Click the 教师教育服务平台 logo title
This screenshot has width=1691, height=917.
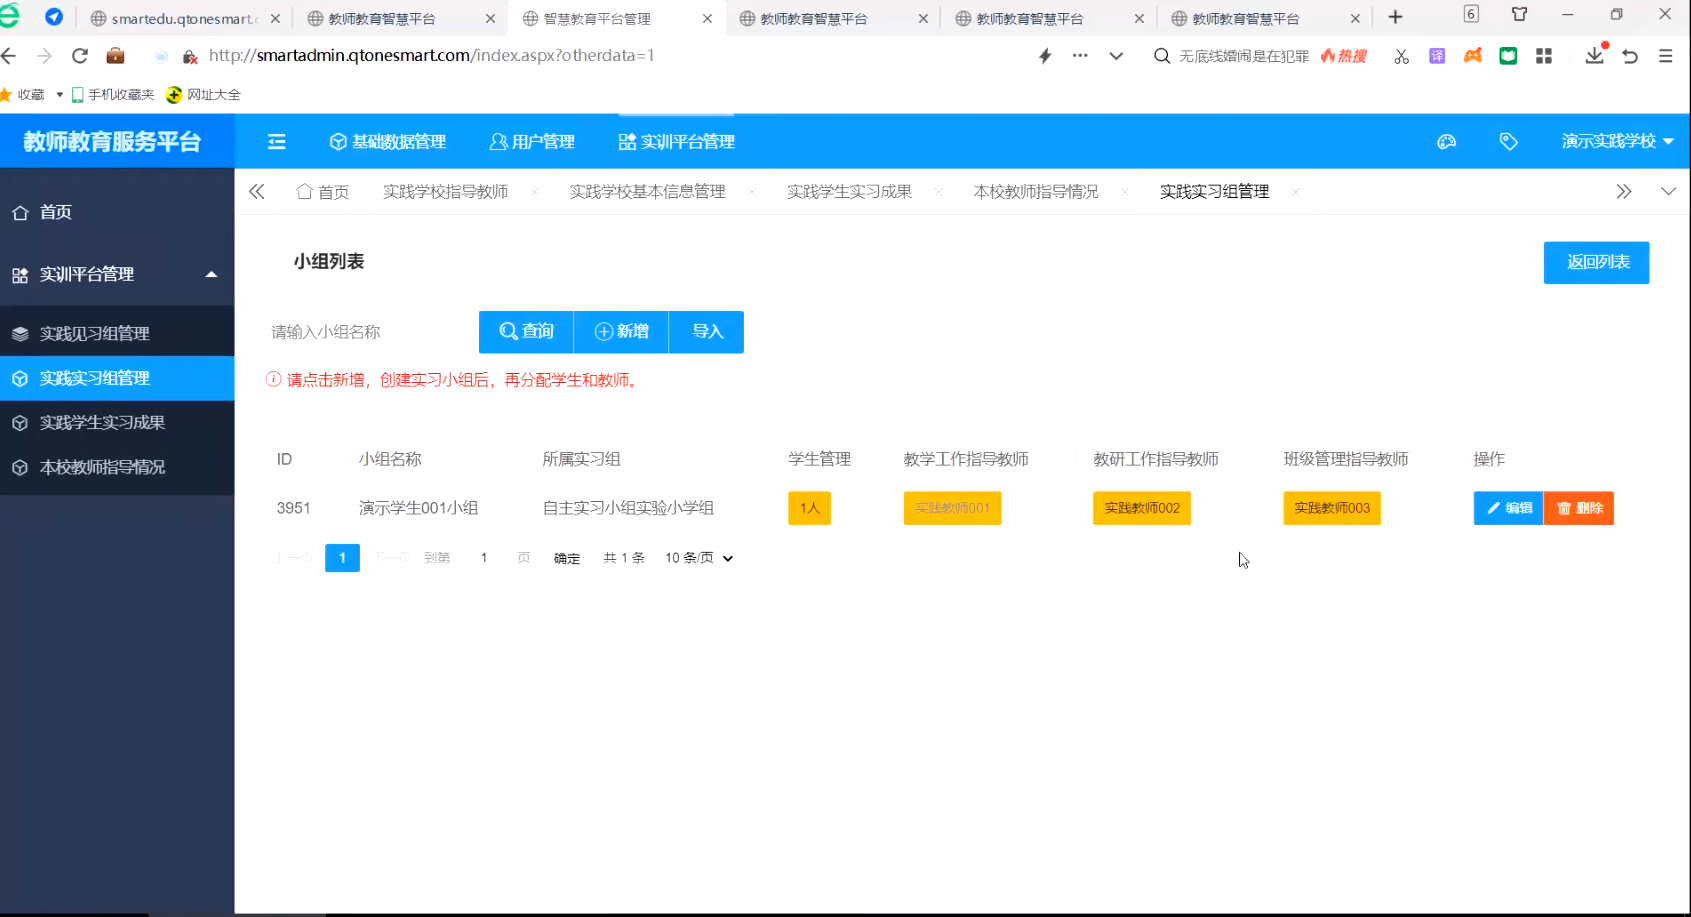[112, 142]
